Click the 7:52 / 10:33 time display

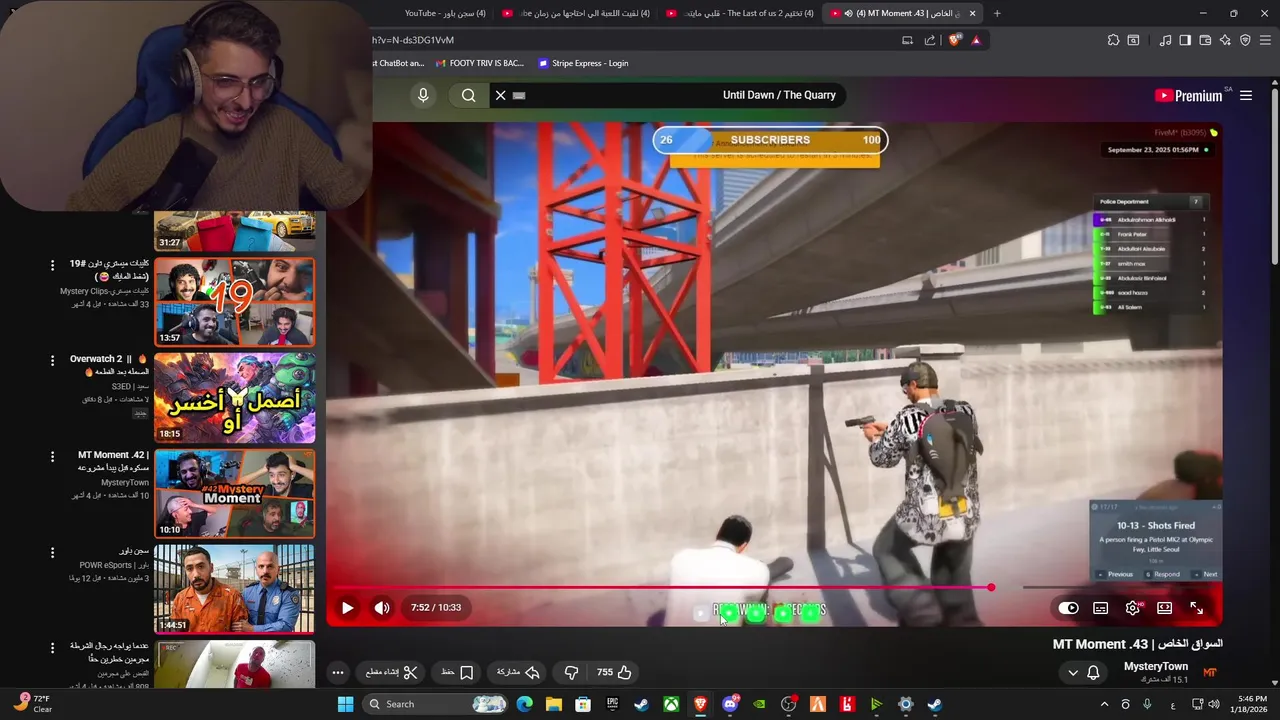point(436,607)
